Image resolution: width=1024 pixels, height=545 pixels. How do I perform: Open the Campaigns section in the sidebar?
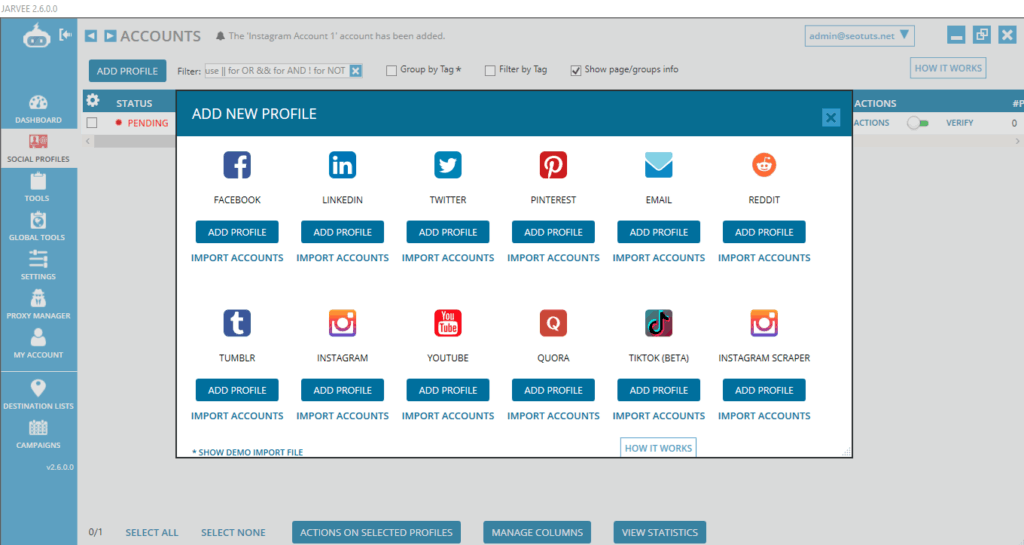pos(38,433)
